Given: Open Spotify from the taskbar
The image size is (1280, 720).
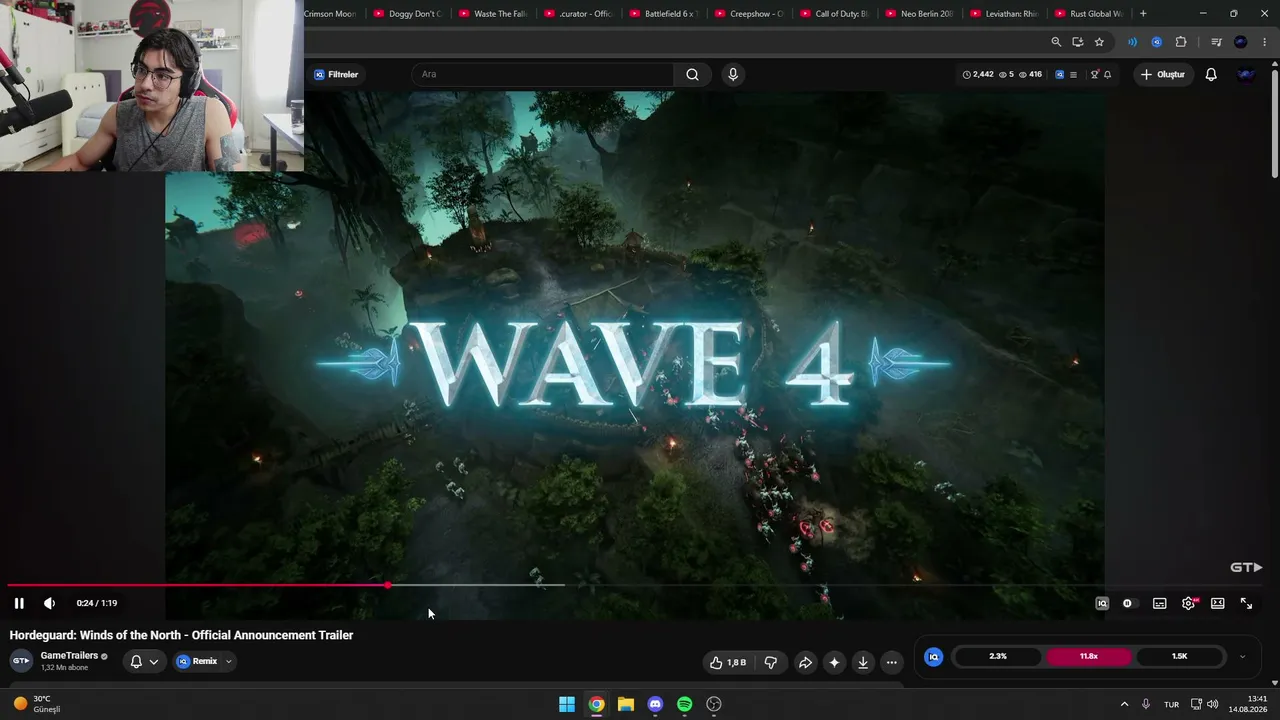Looking at the screenshot, I should tap(684, 704).
